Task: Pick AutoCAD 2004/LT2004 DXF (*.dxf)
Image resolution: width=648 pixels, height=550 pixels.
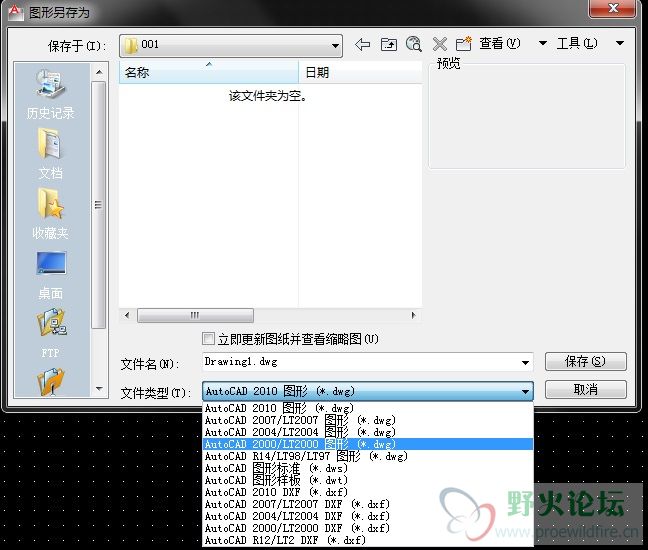Action: (368, 516)
